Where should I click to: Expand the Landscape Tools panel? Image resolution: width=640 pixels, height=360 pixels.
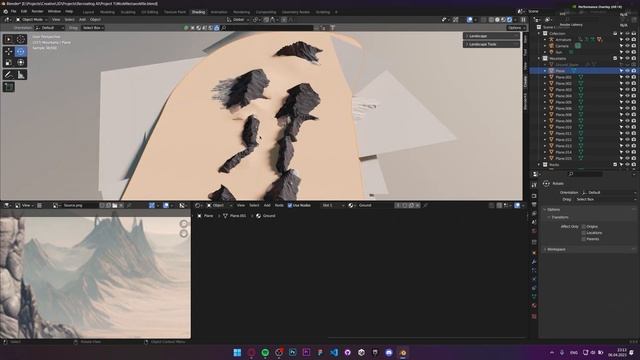[x=491, y=44]
